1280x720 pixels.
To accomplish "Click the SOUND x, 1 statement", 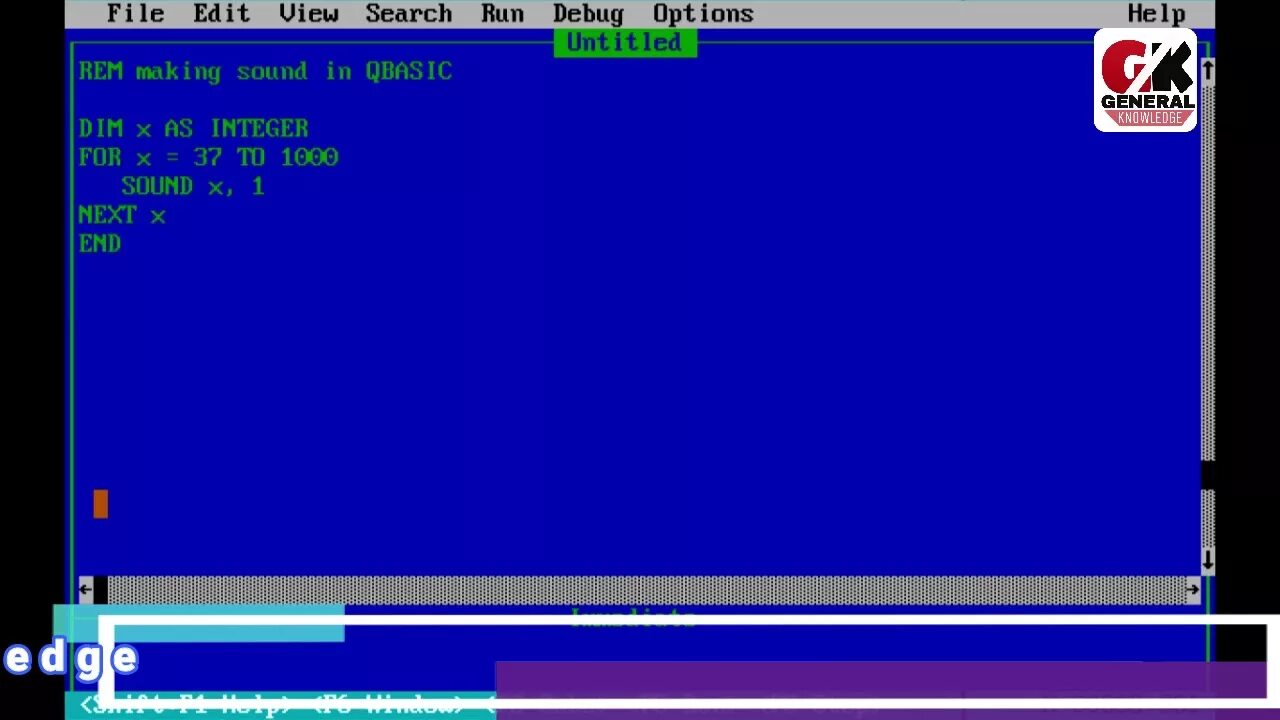I will click(x=193, y=187).
